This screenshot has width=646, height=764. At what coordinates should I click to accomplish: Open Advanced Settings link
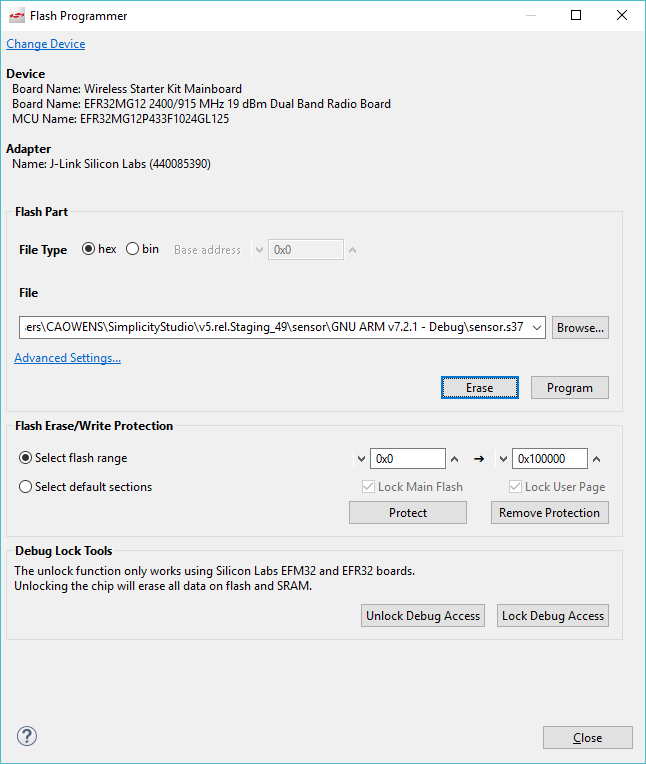pos(67,358)
